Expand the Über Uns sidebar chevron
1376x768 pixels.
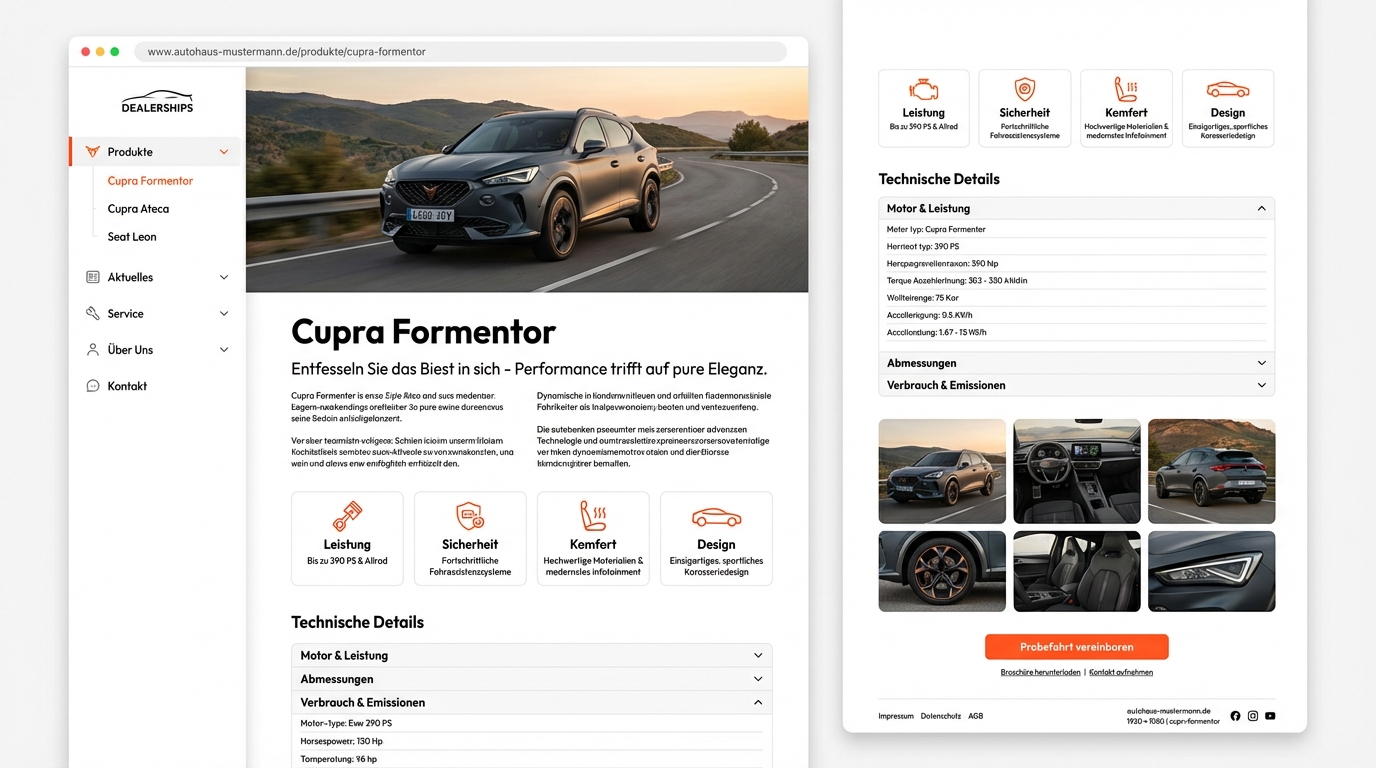(224, 350)
